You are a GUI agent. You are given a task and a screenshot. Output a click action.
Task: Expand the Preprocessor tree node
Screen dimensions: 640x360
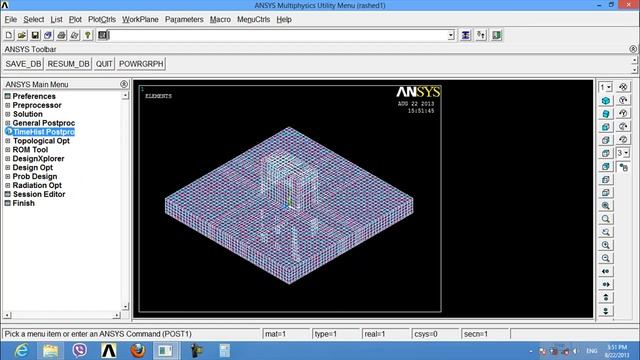[7, 105]
